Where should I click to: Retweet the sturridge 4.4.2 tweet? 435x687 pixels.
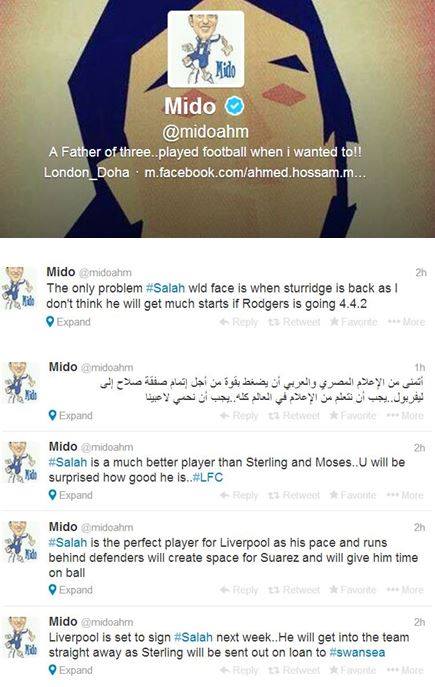click(x=294, y=322)
